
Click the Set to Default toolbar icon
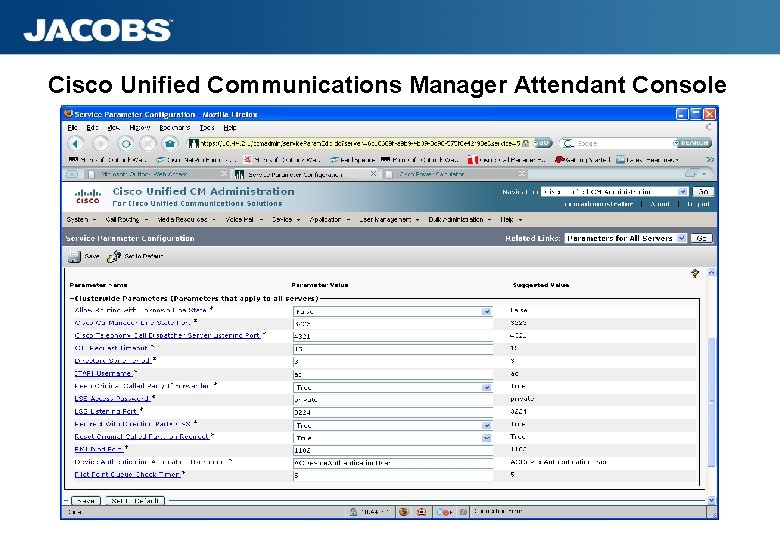pos(114,257)
